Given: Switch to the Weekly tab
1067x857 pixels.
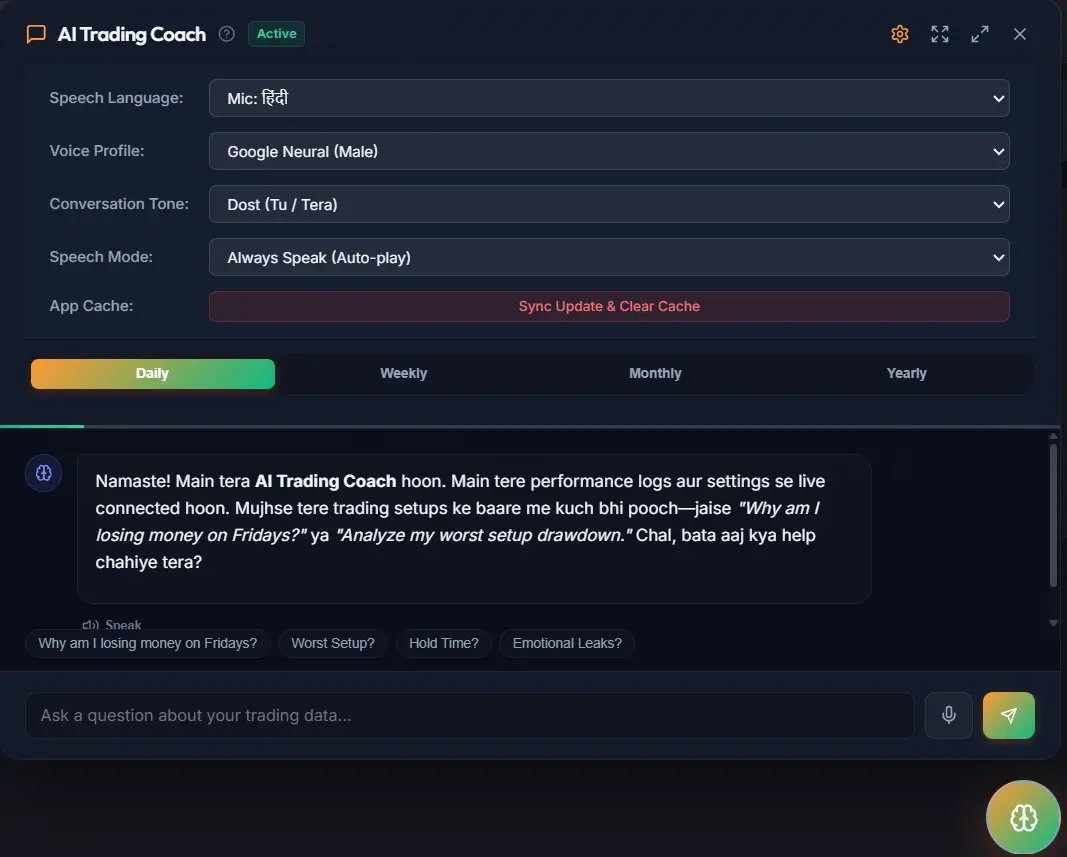Looking at the screenshot, I should click(404, 374).
